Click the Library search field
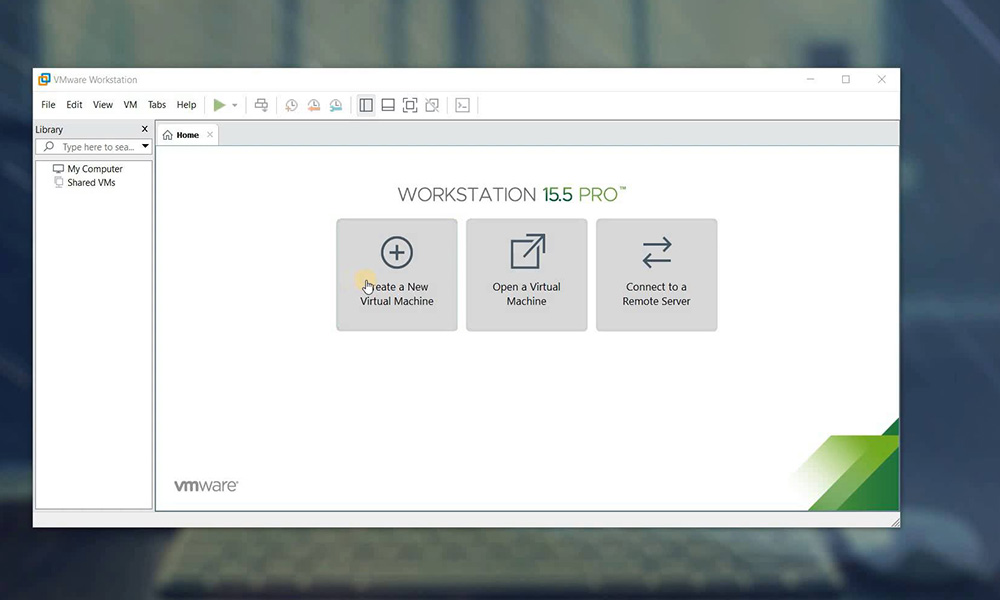The height and width of the screenshot is (600, 1000). point(94,147)
